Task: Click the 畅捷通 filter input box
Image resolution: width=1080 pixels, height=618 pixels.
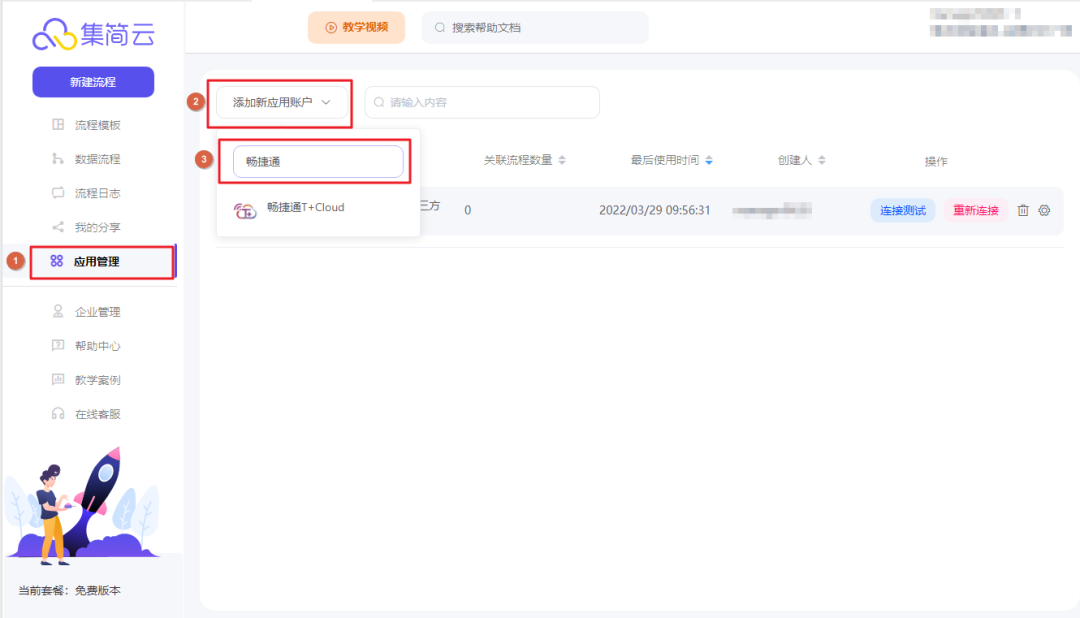Action: (x=318, y=161)
